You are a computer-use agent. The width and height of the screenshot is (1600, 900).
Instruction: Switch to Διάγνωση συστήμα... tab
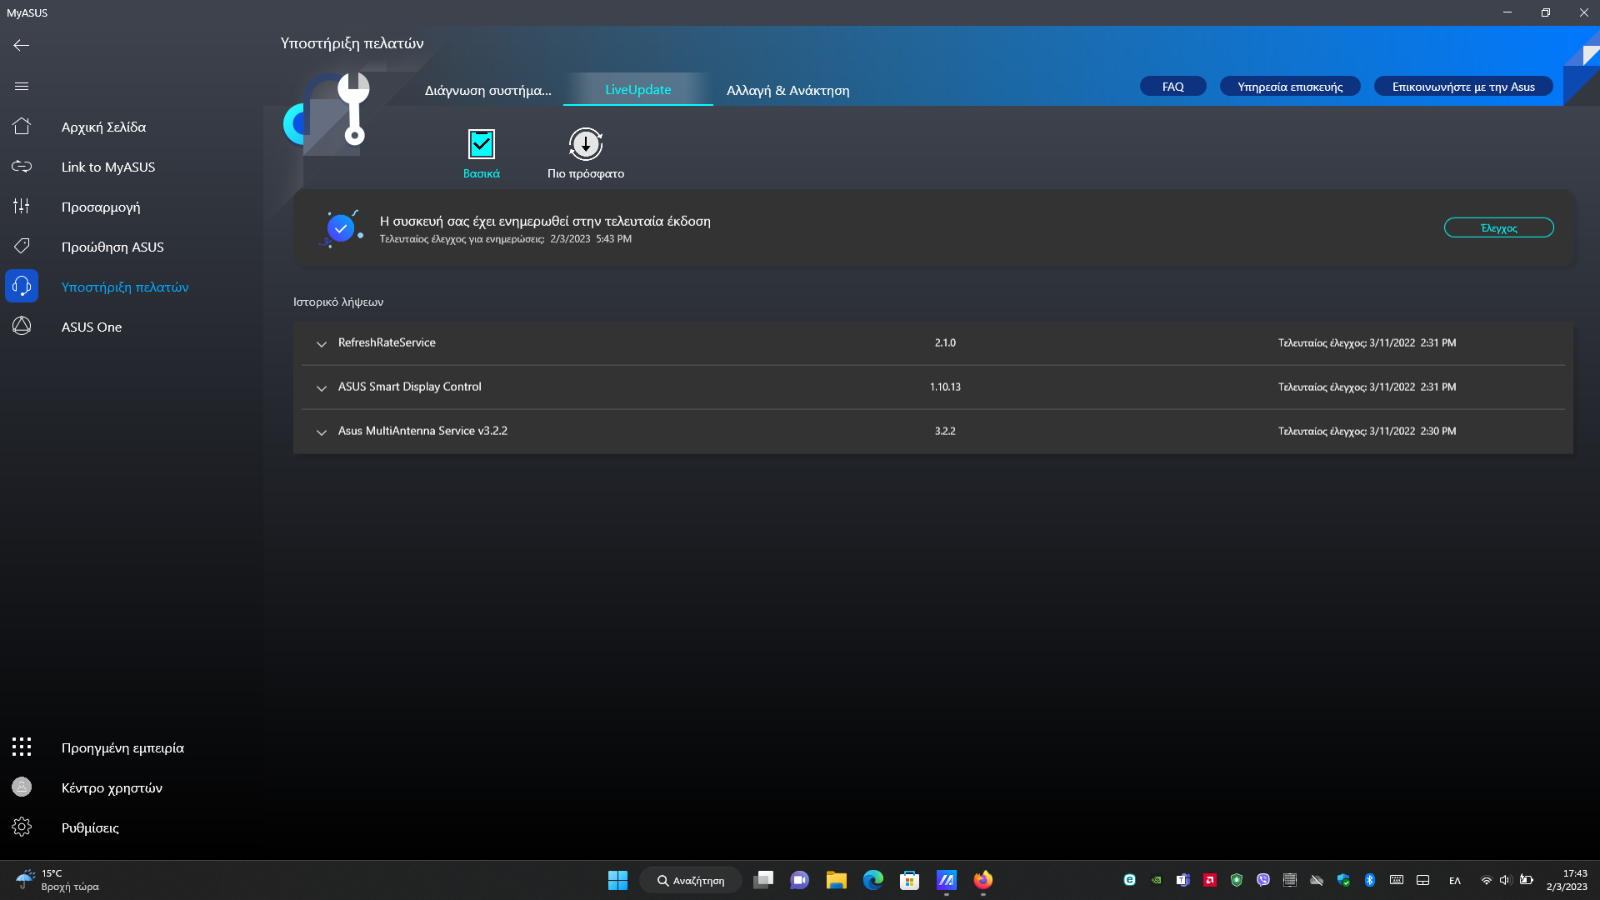488,90
